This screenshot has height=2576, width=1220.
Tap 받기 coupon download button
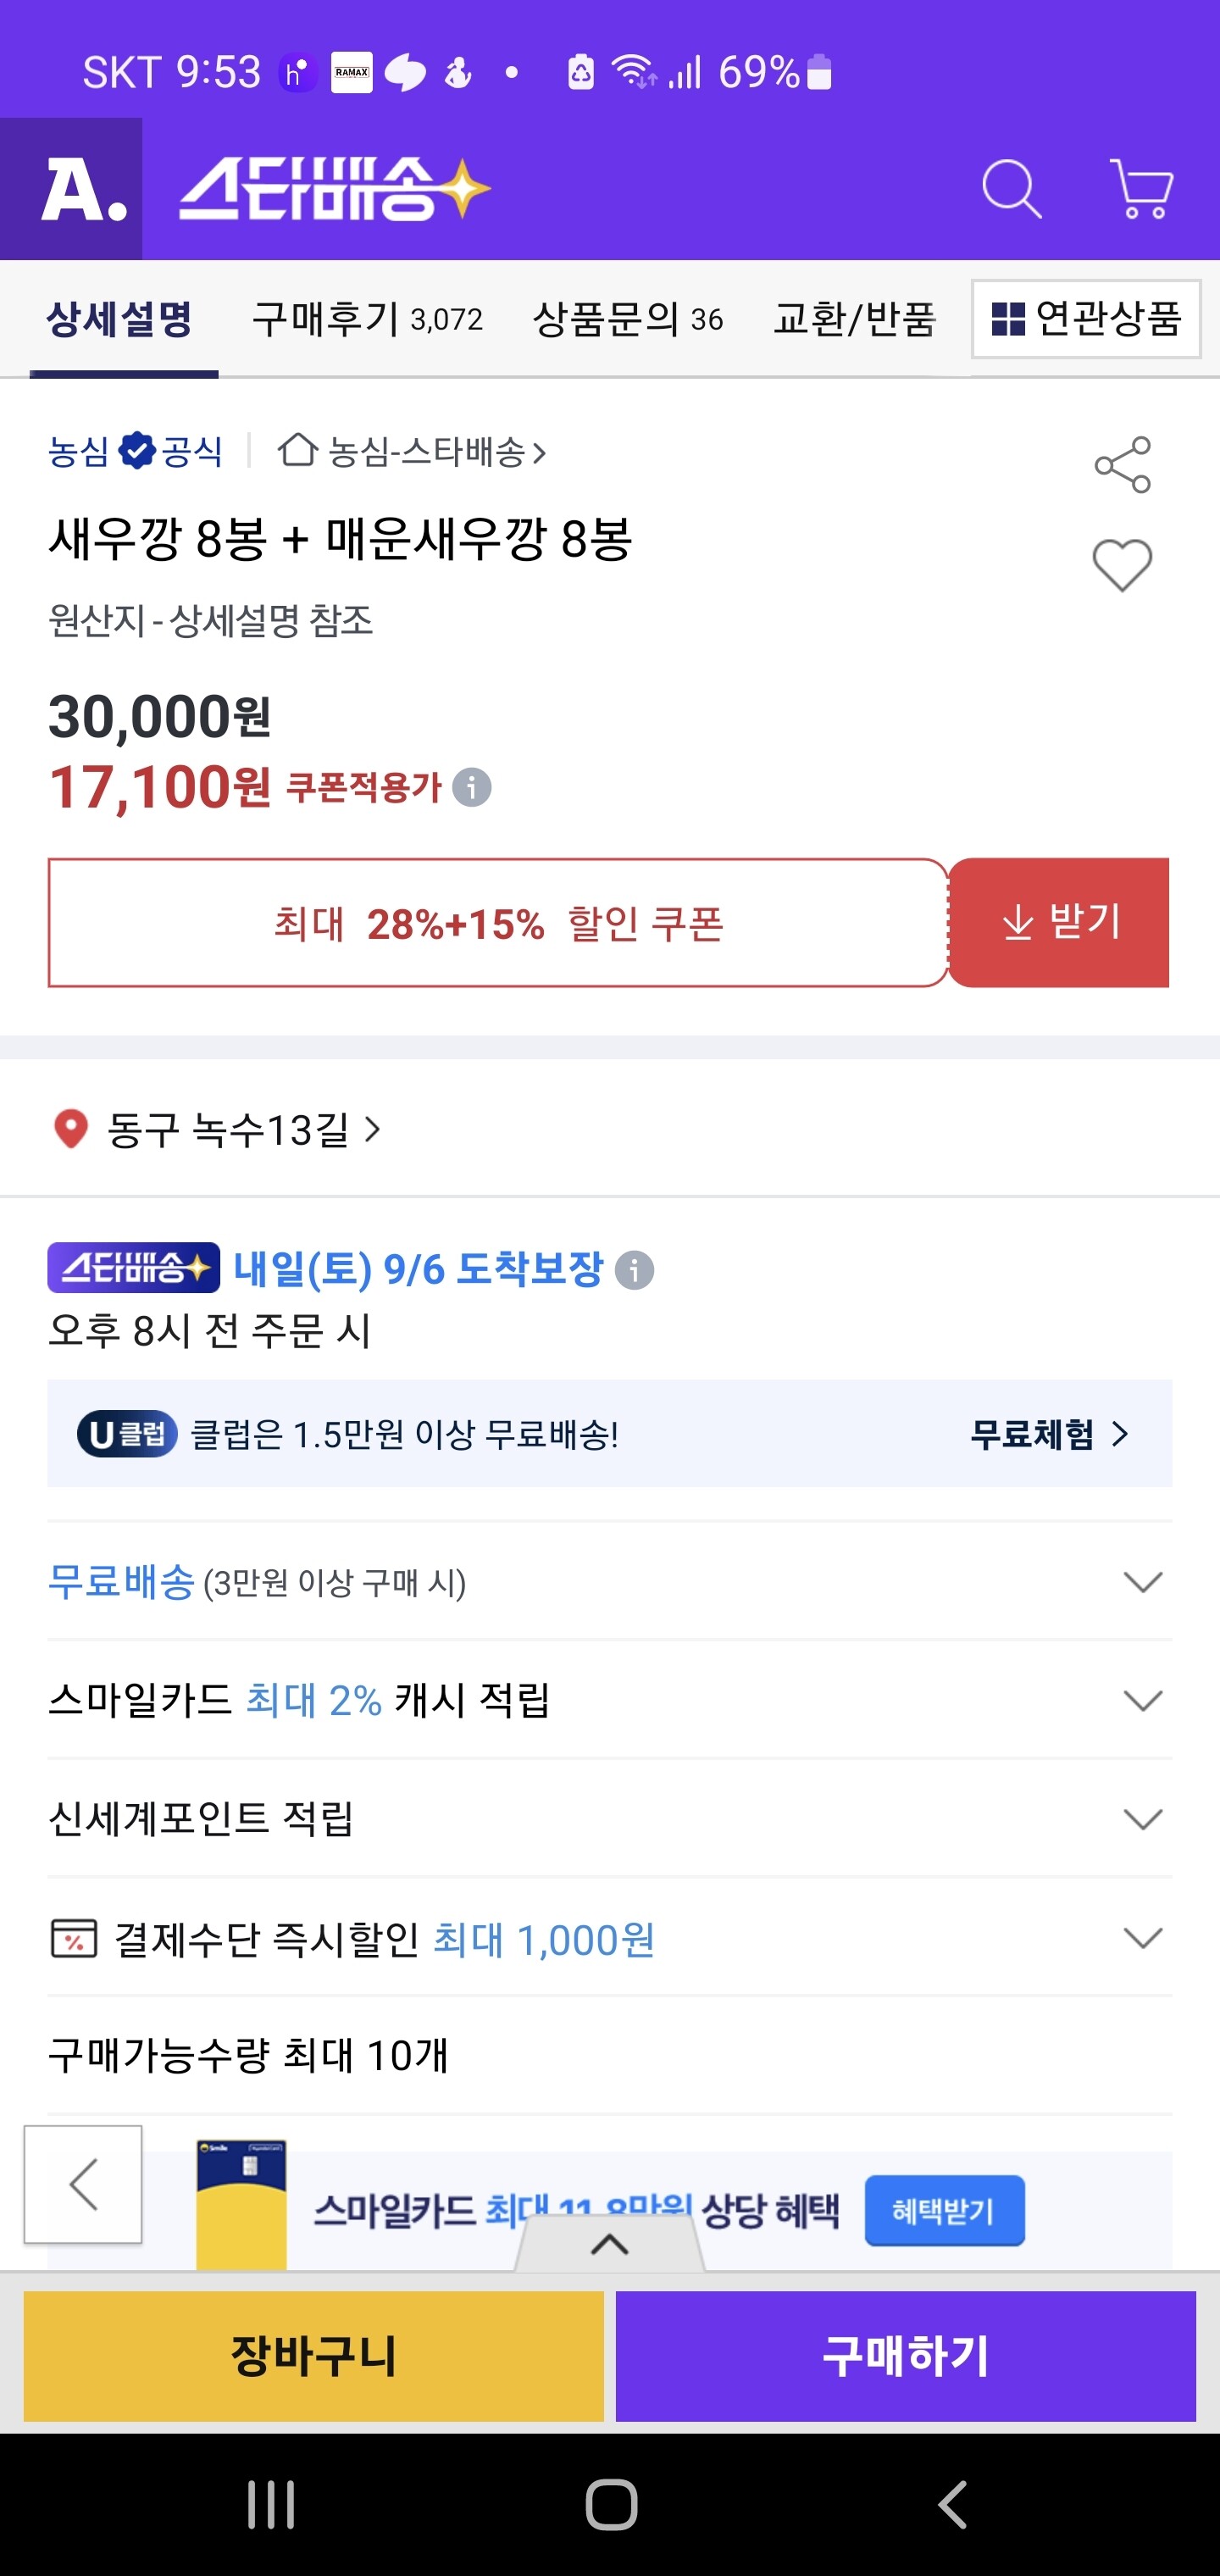pyautogui.click(x=1059, y=922)
